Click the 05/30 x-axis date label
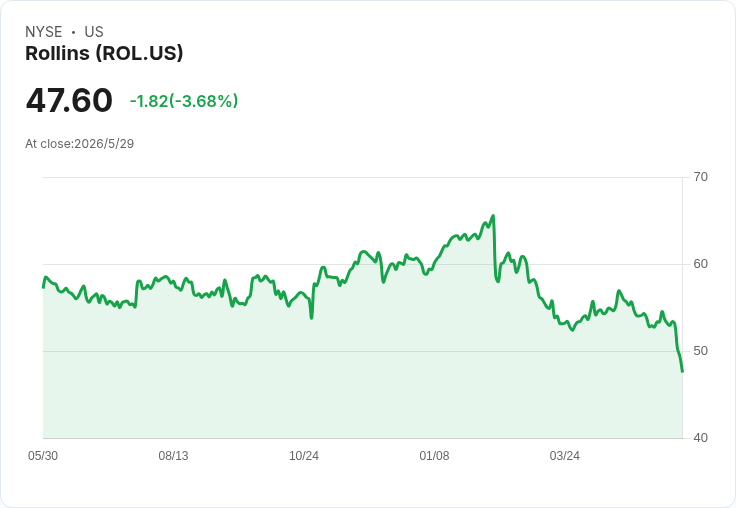736x508 pixels. tap(43, 456)
